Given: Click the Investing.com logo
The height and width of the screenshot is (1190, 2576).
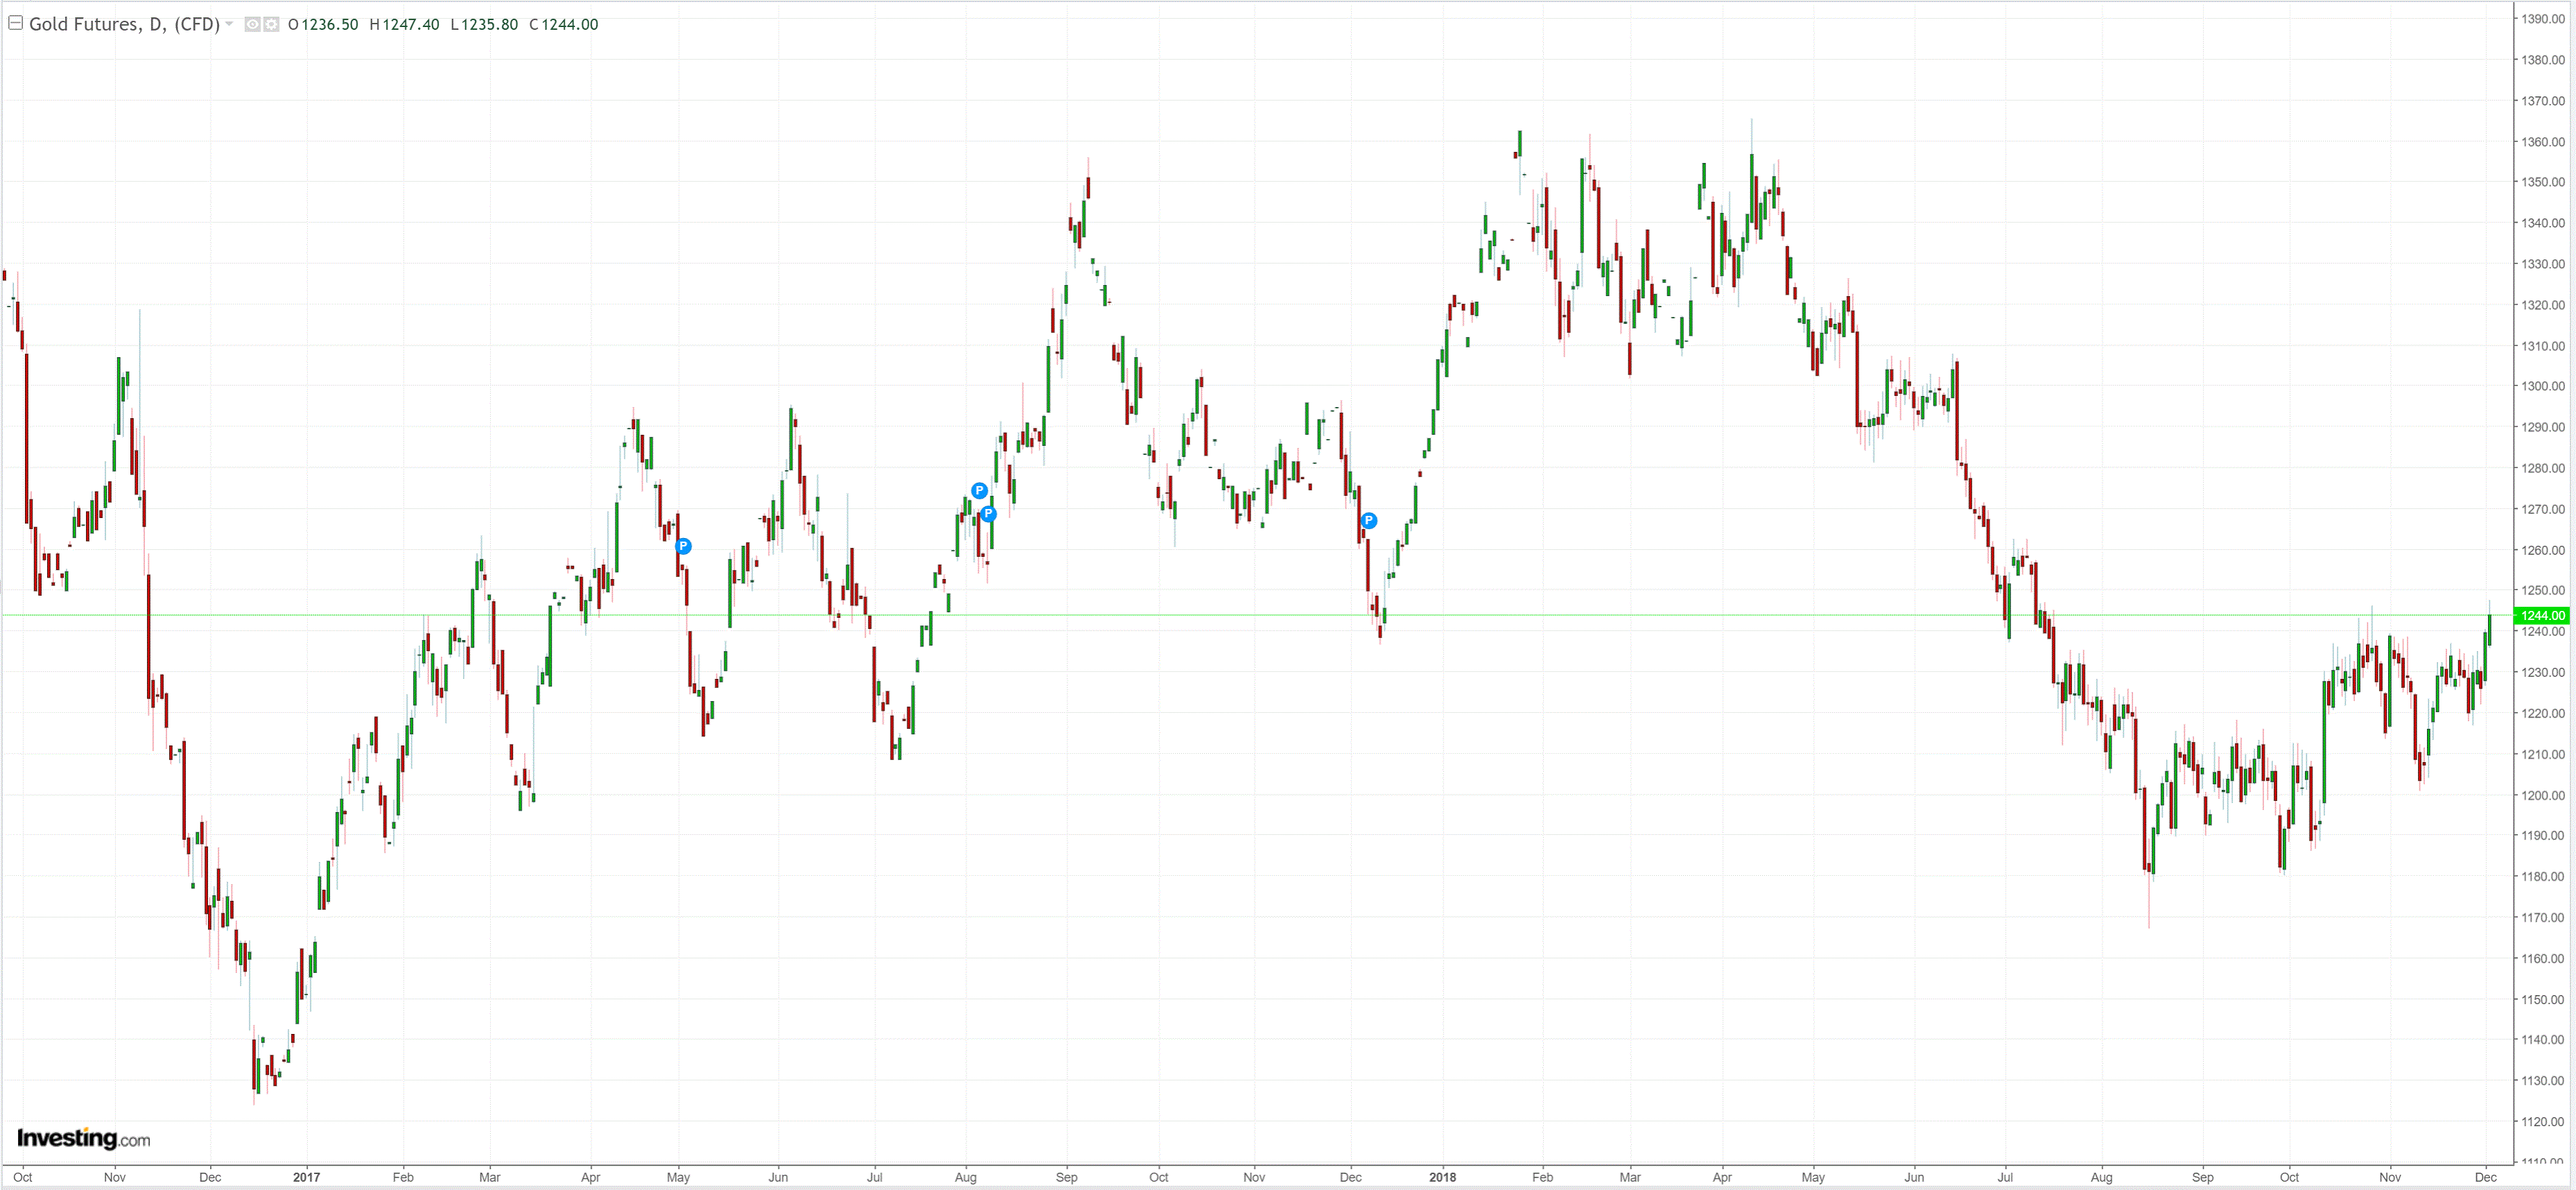Looking at the screenshot, I should tap(83, 1138).
